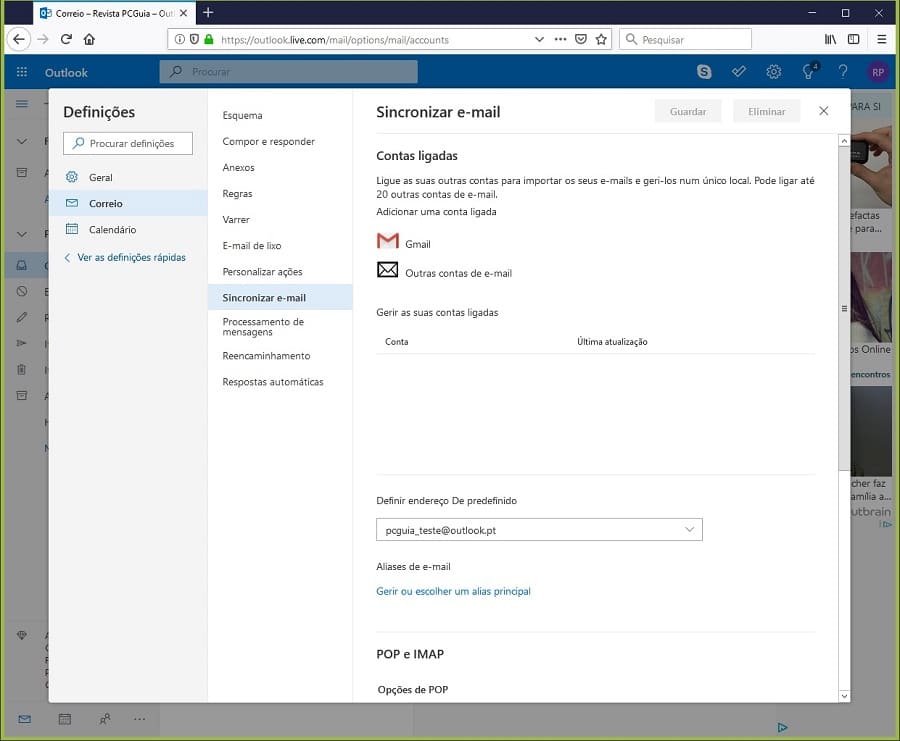Viewport: 900px width, 741px height.
Task: Click the Última atualização column header
Action: [x=612, y=342]
